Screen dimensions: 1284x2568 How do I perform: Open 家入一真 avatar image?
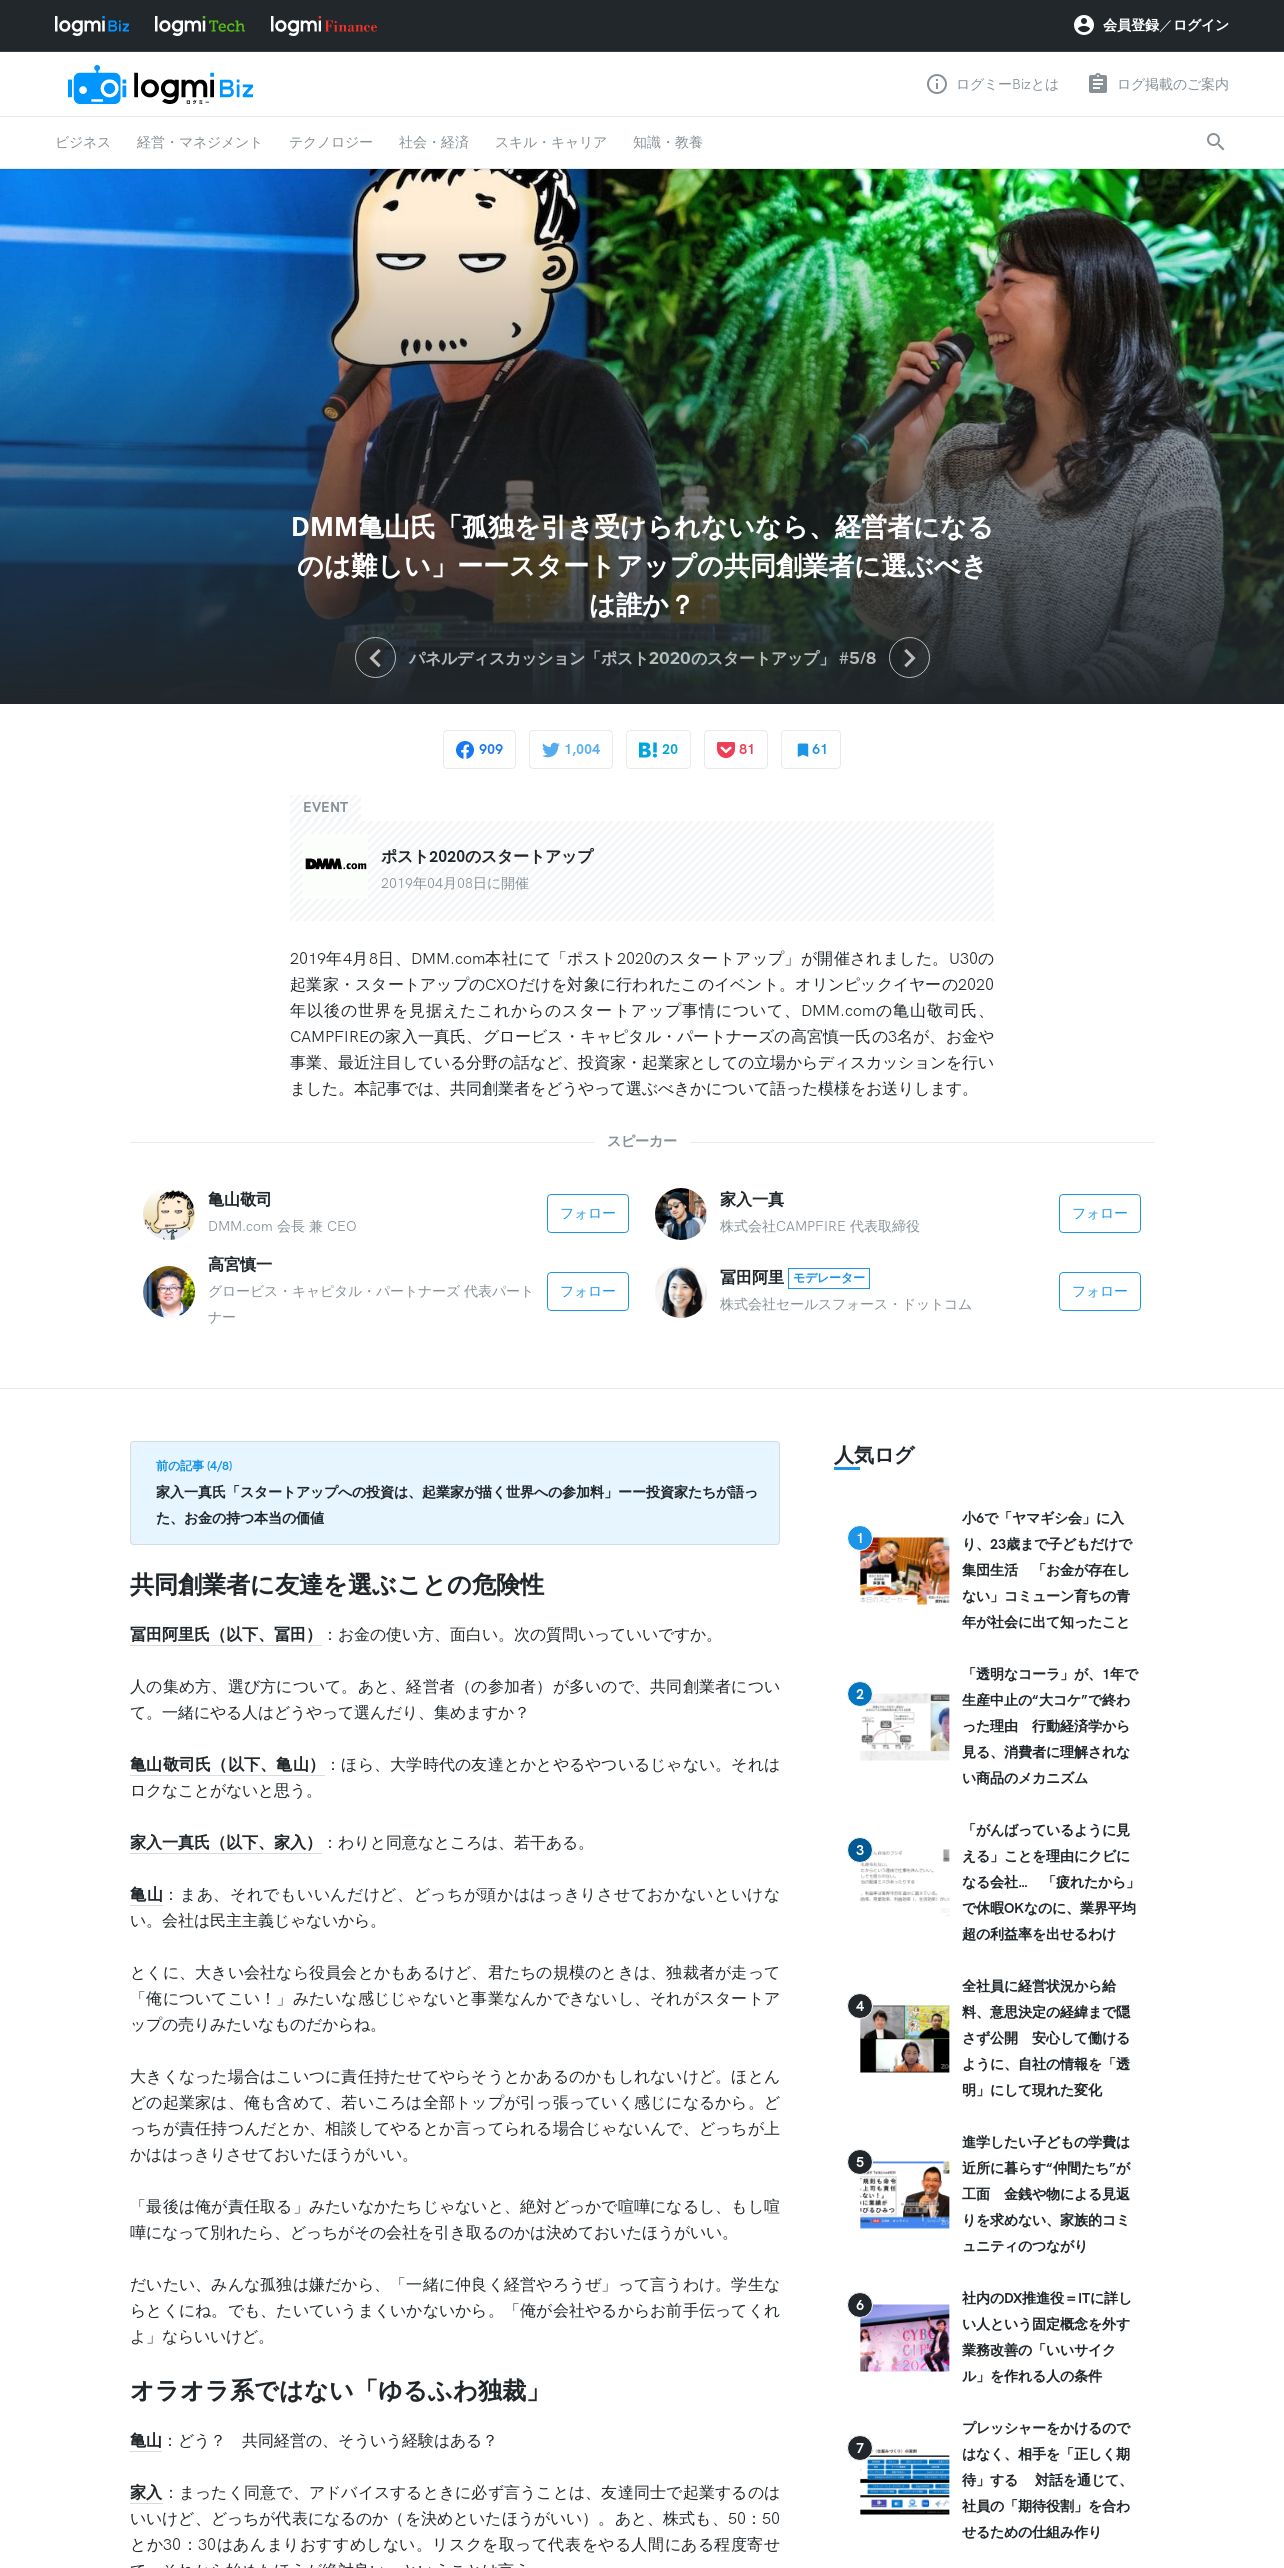tap(681, 1213)
